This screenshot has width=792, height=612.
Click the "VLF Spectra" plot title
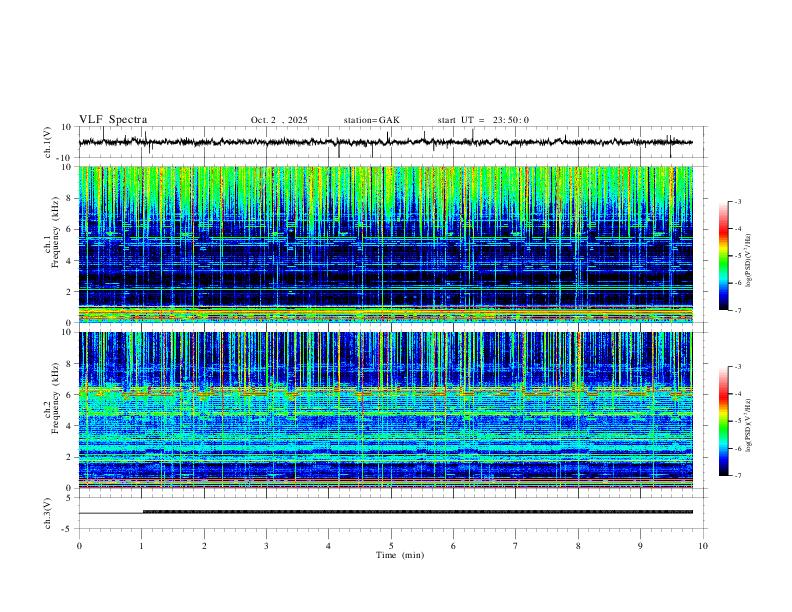[113, 120]
